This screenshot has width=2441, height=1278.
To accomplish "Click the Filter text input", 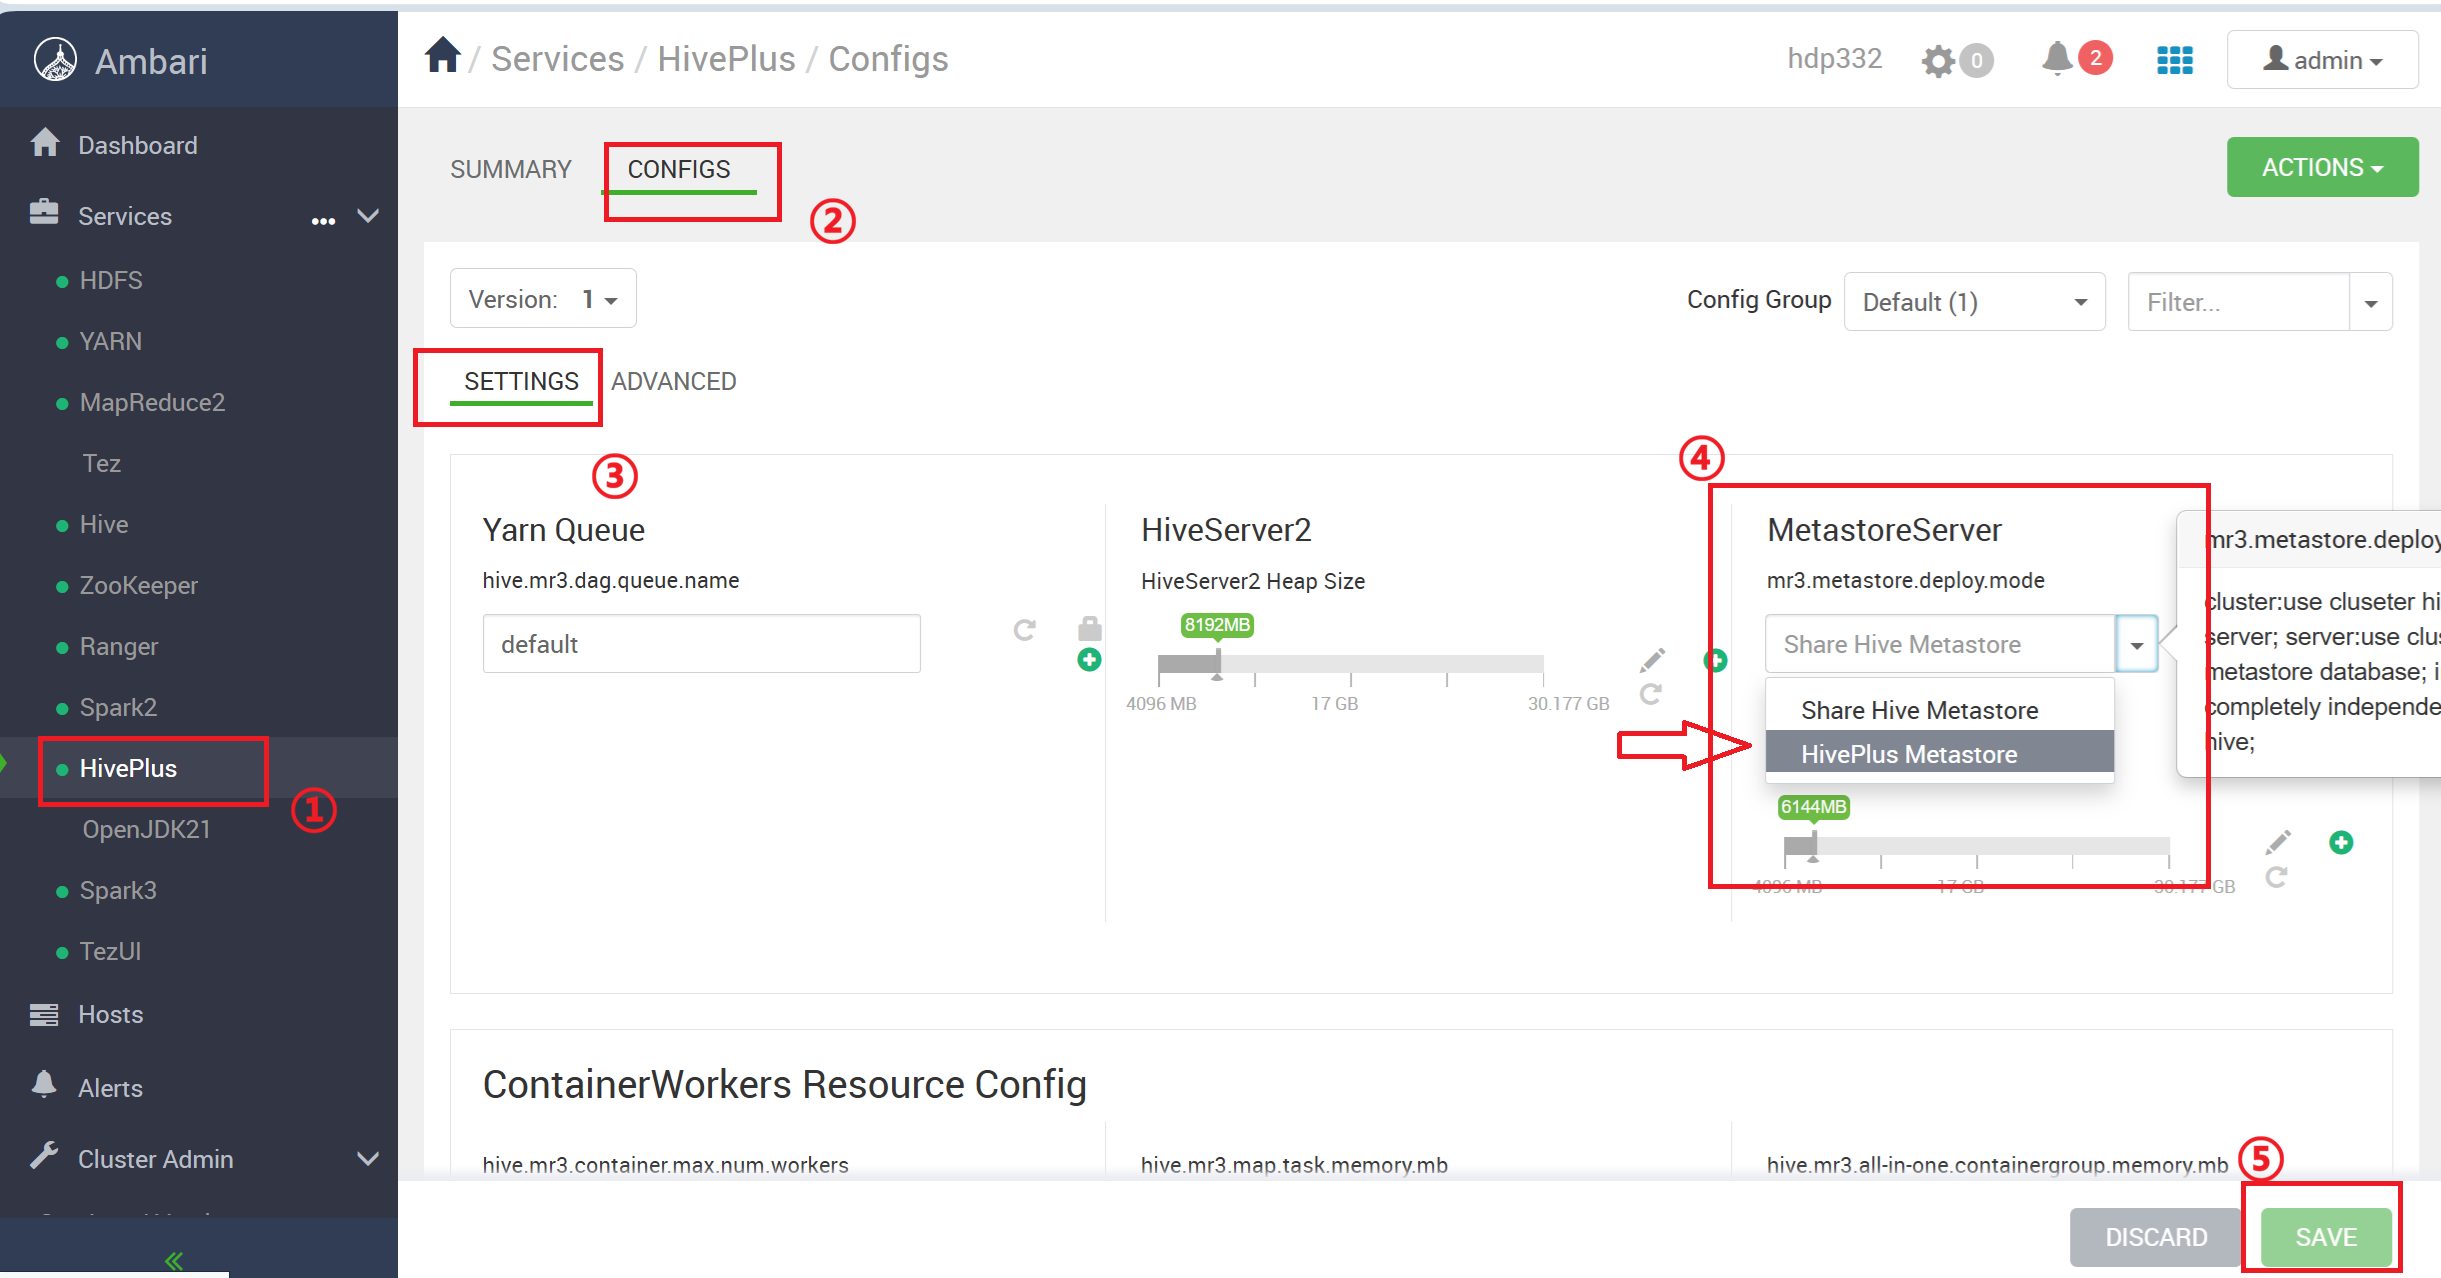I will click(2239, 302).
